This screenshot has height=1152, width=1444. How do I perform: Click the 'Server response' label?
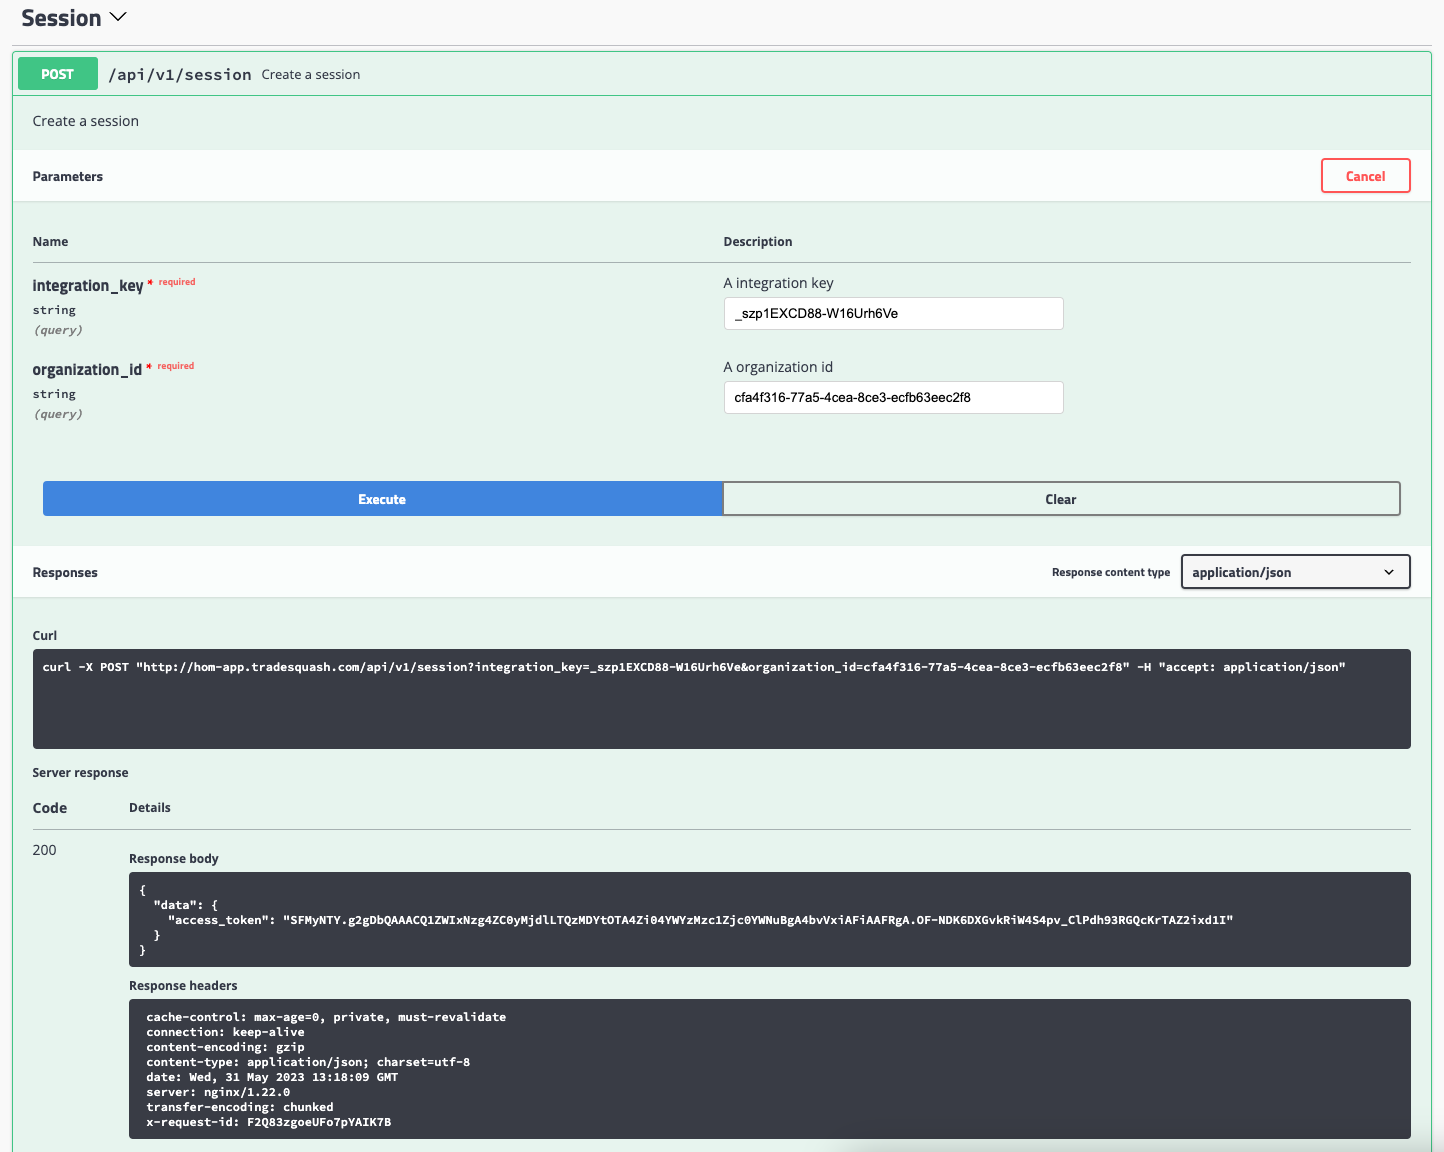(80, 772)
